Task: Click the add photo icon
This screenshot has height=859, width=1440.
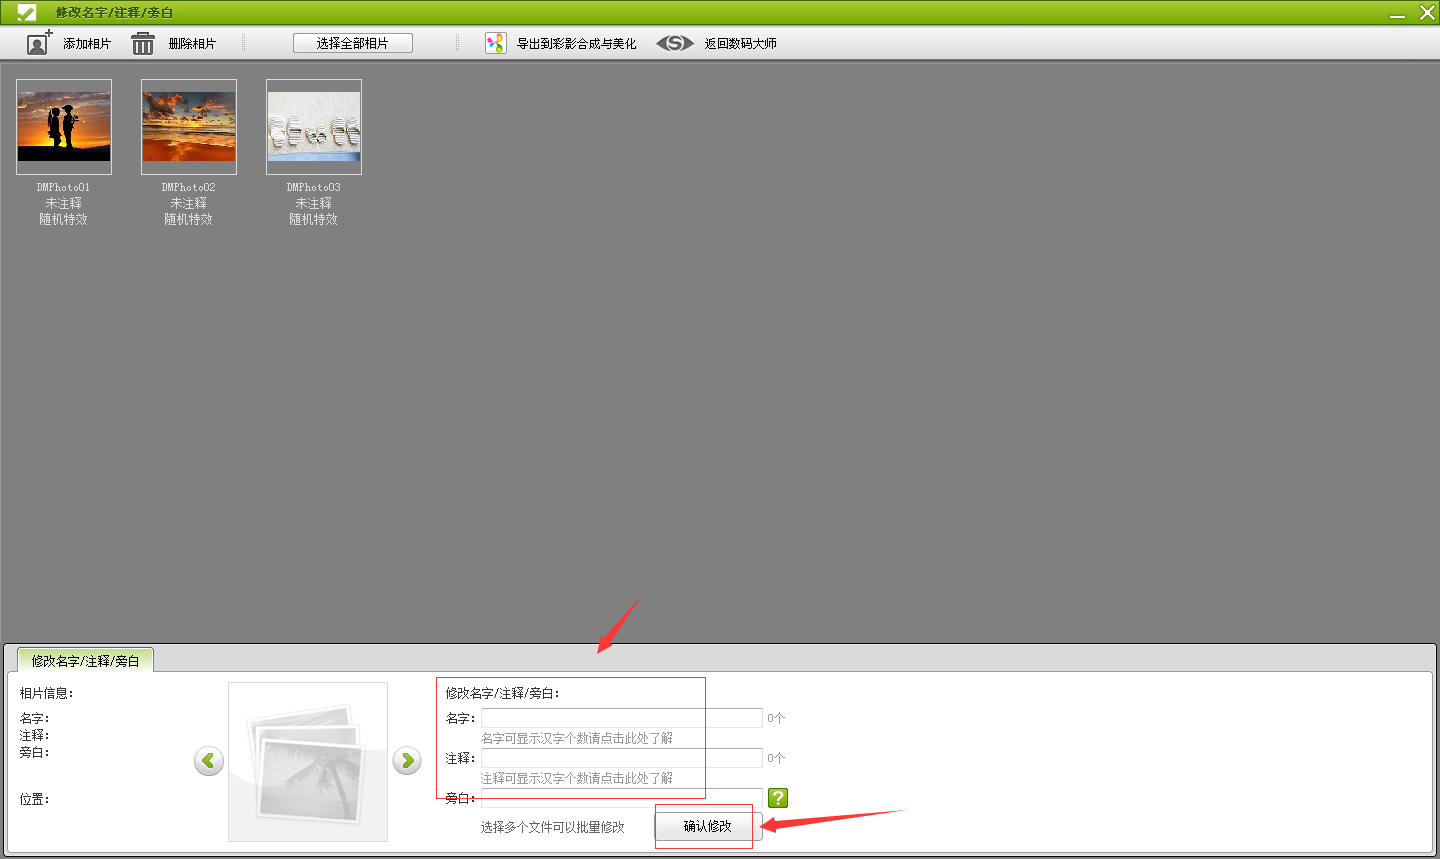Action: 39,43
